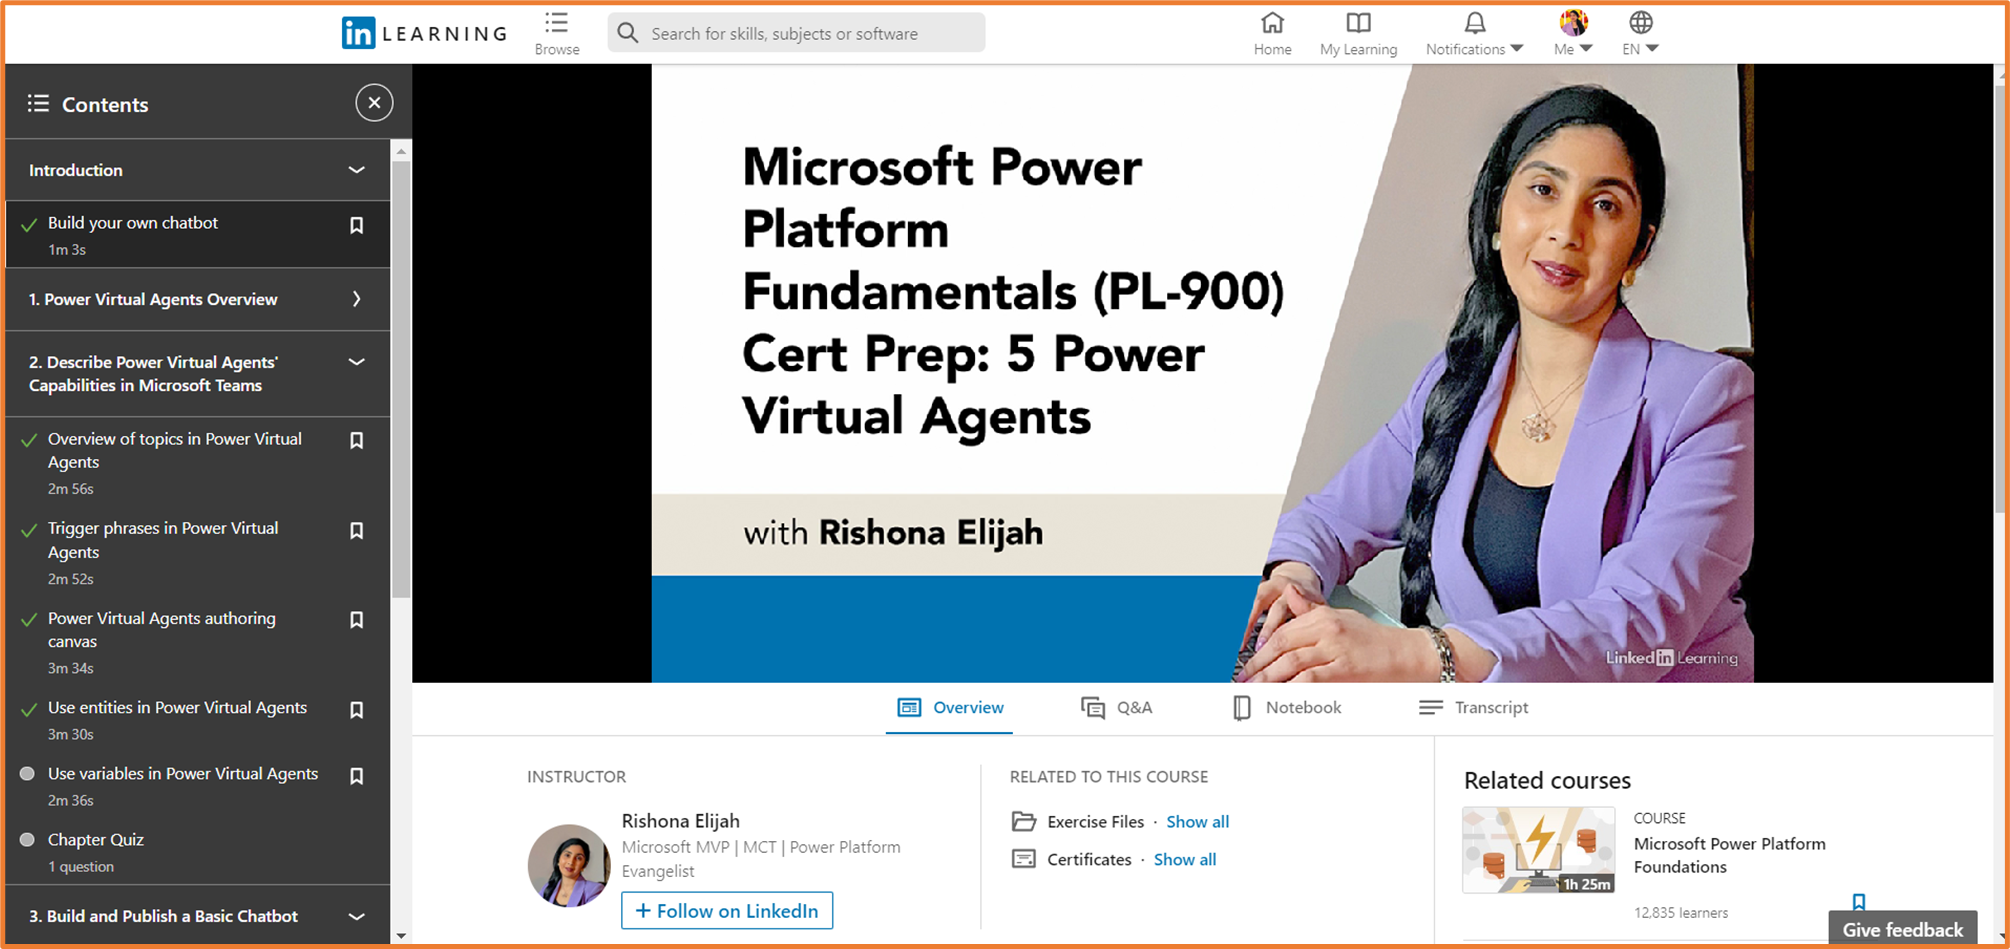The width and height of the screenshot is (2010, 949).
Task: Open the Chapter Quiz item
Action: click(x=96, y=840)
